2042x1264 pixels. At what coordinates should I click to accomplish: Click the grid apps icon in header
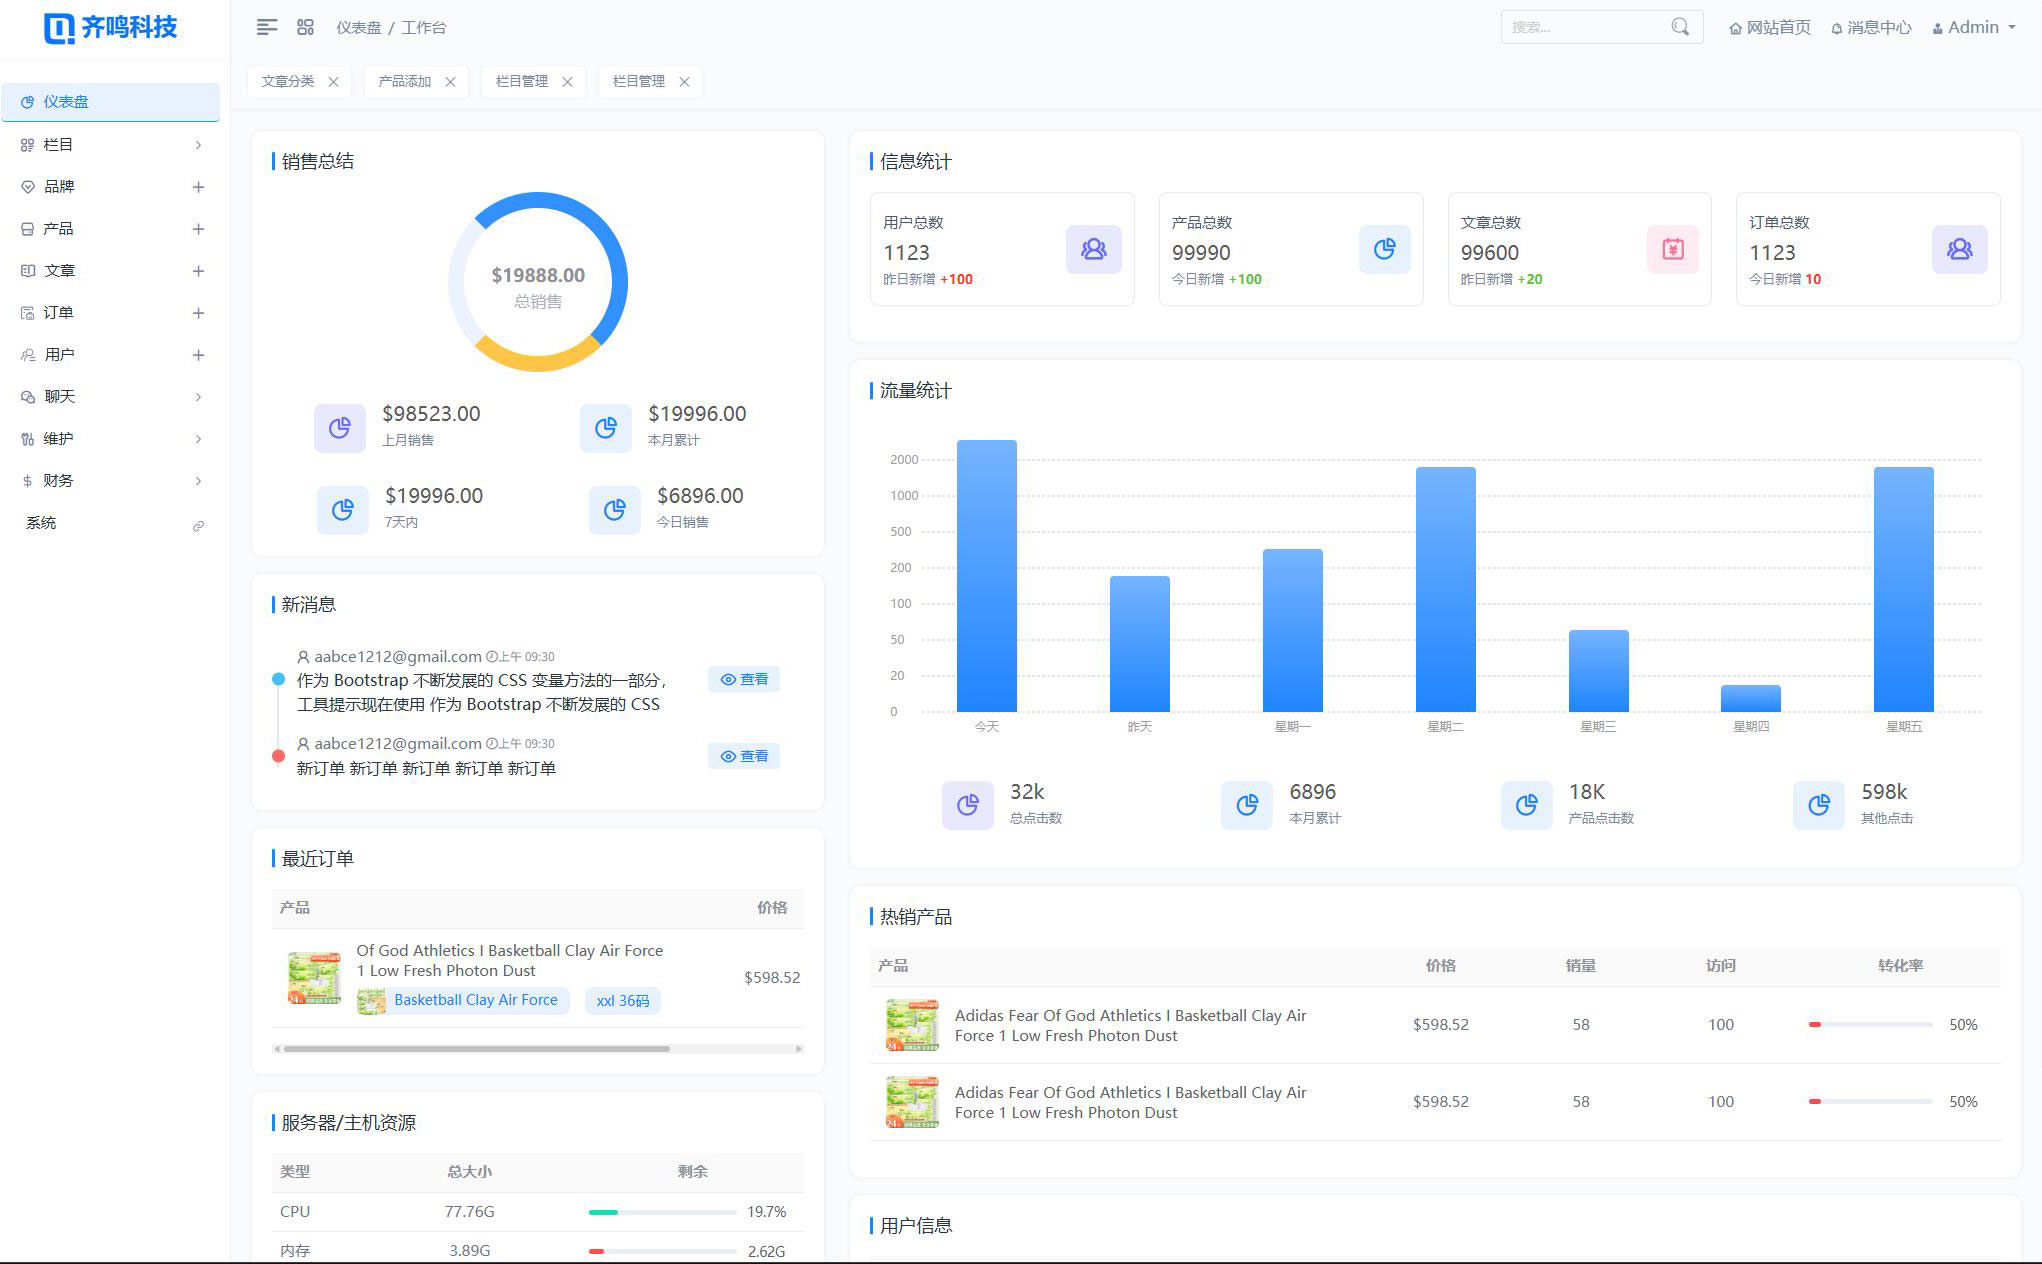coord(306,28)
